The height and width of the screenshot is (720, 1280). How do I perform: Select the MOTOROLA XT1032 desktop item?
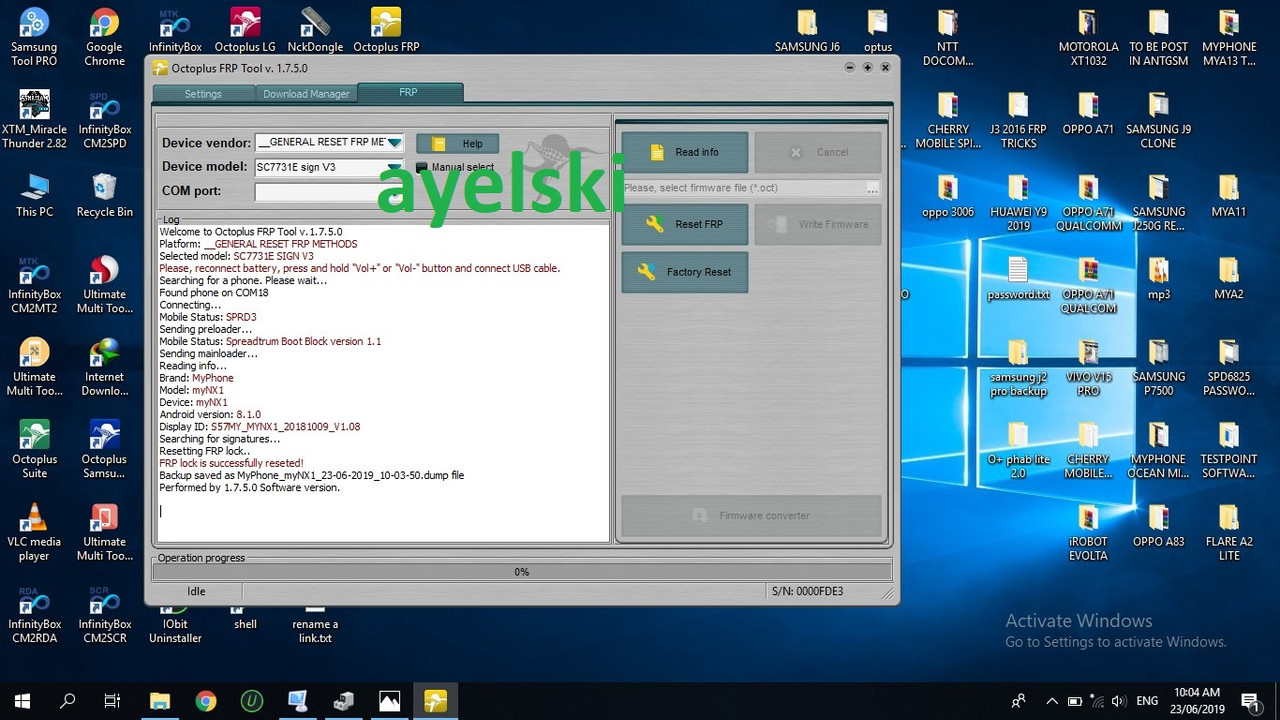1088,37
